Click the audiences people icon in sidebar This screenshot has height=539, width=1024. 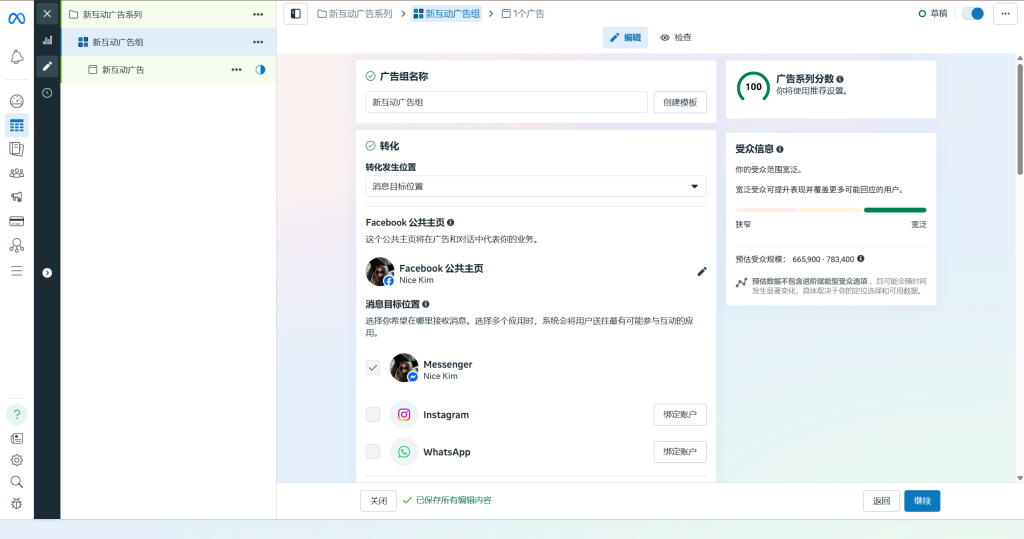[x=16, y=173]
